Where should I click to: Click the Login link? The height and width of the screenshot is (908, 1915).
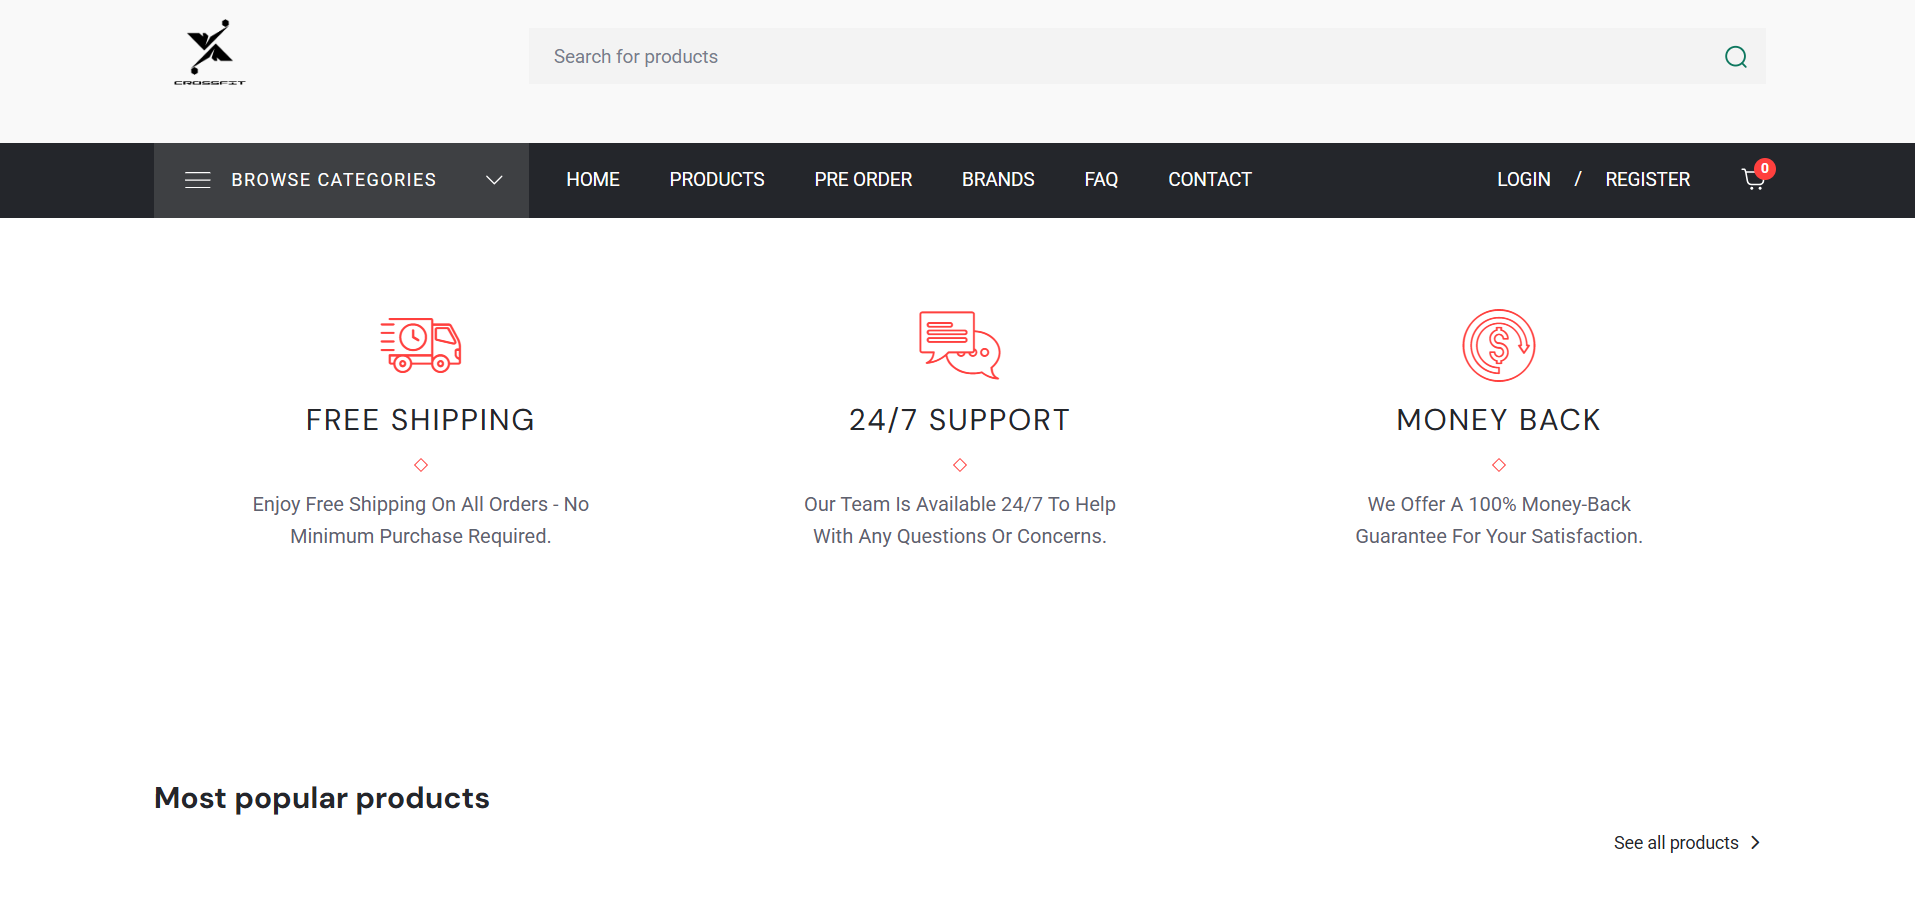[1523, 180]
